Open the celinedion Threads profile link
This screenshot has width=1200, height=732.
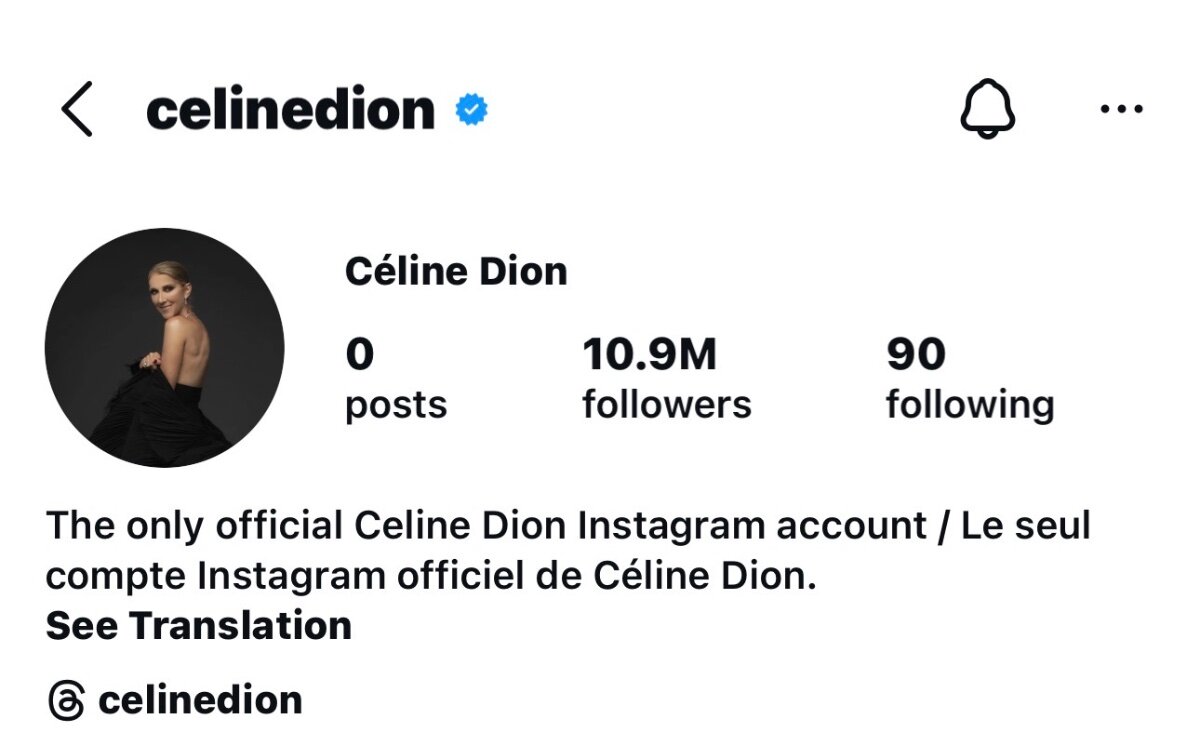pos(200,700)
